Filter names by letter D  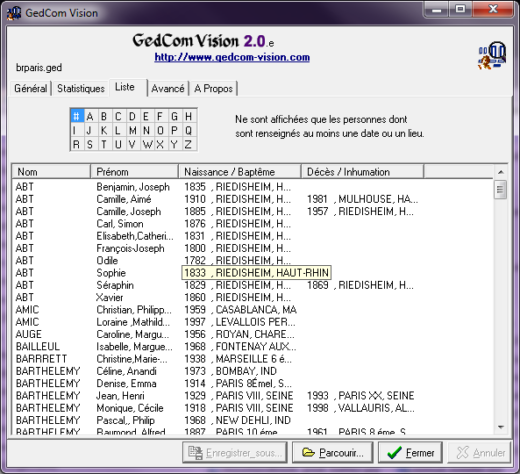[132, 116]
